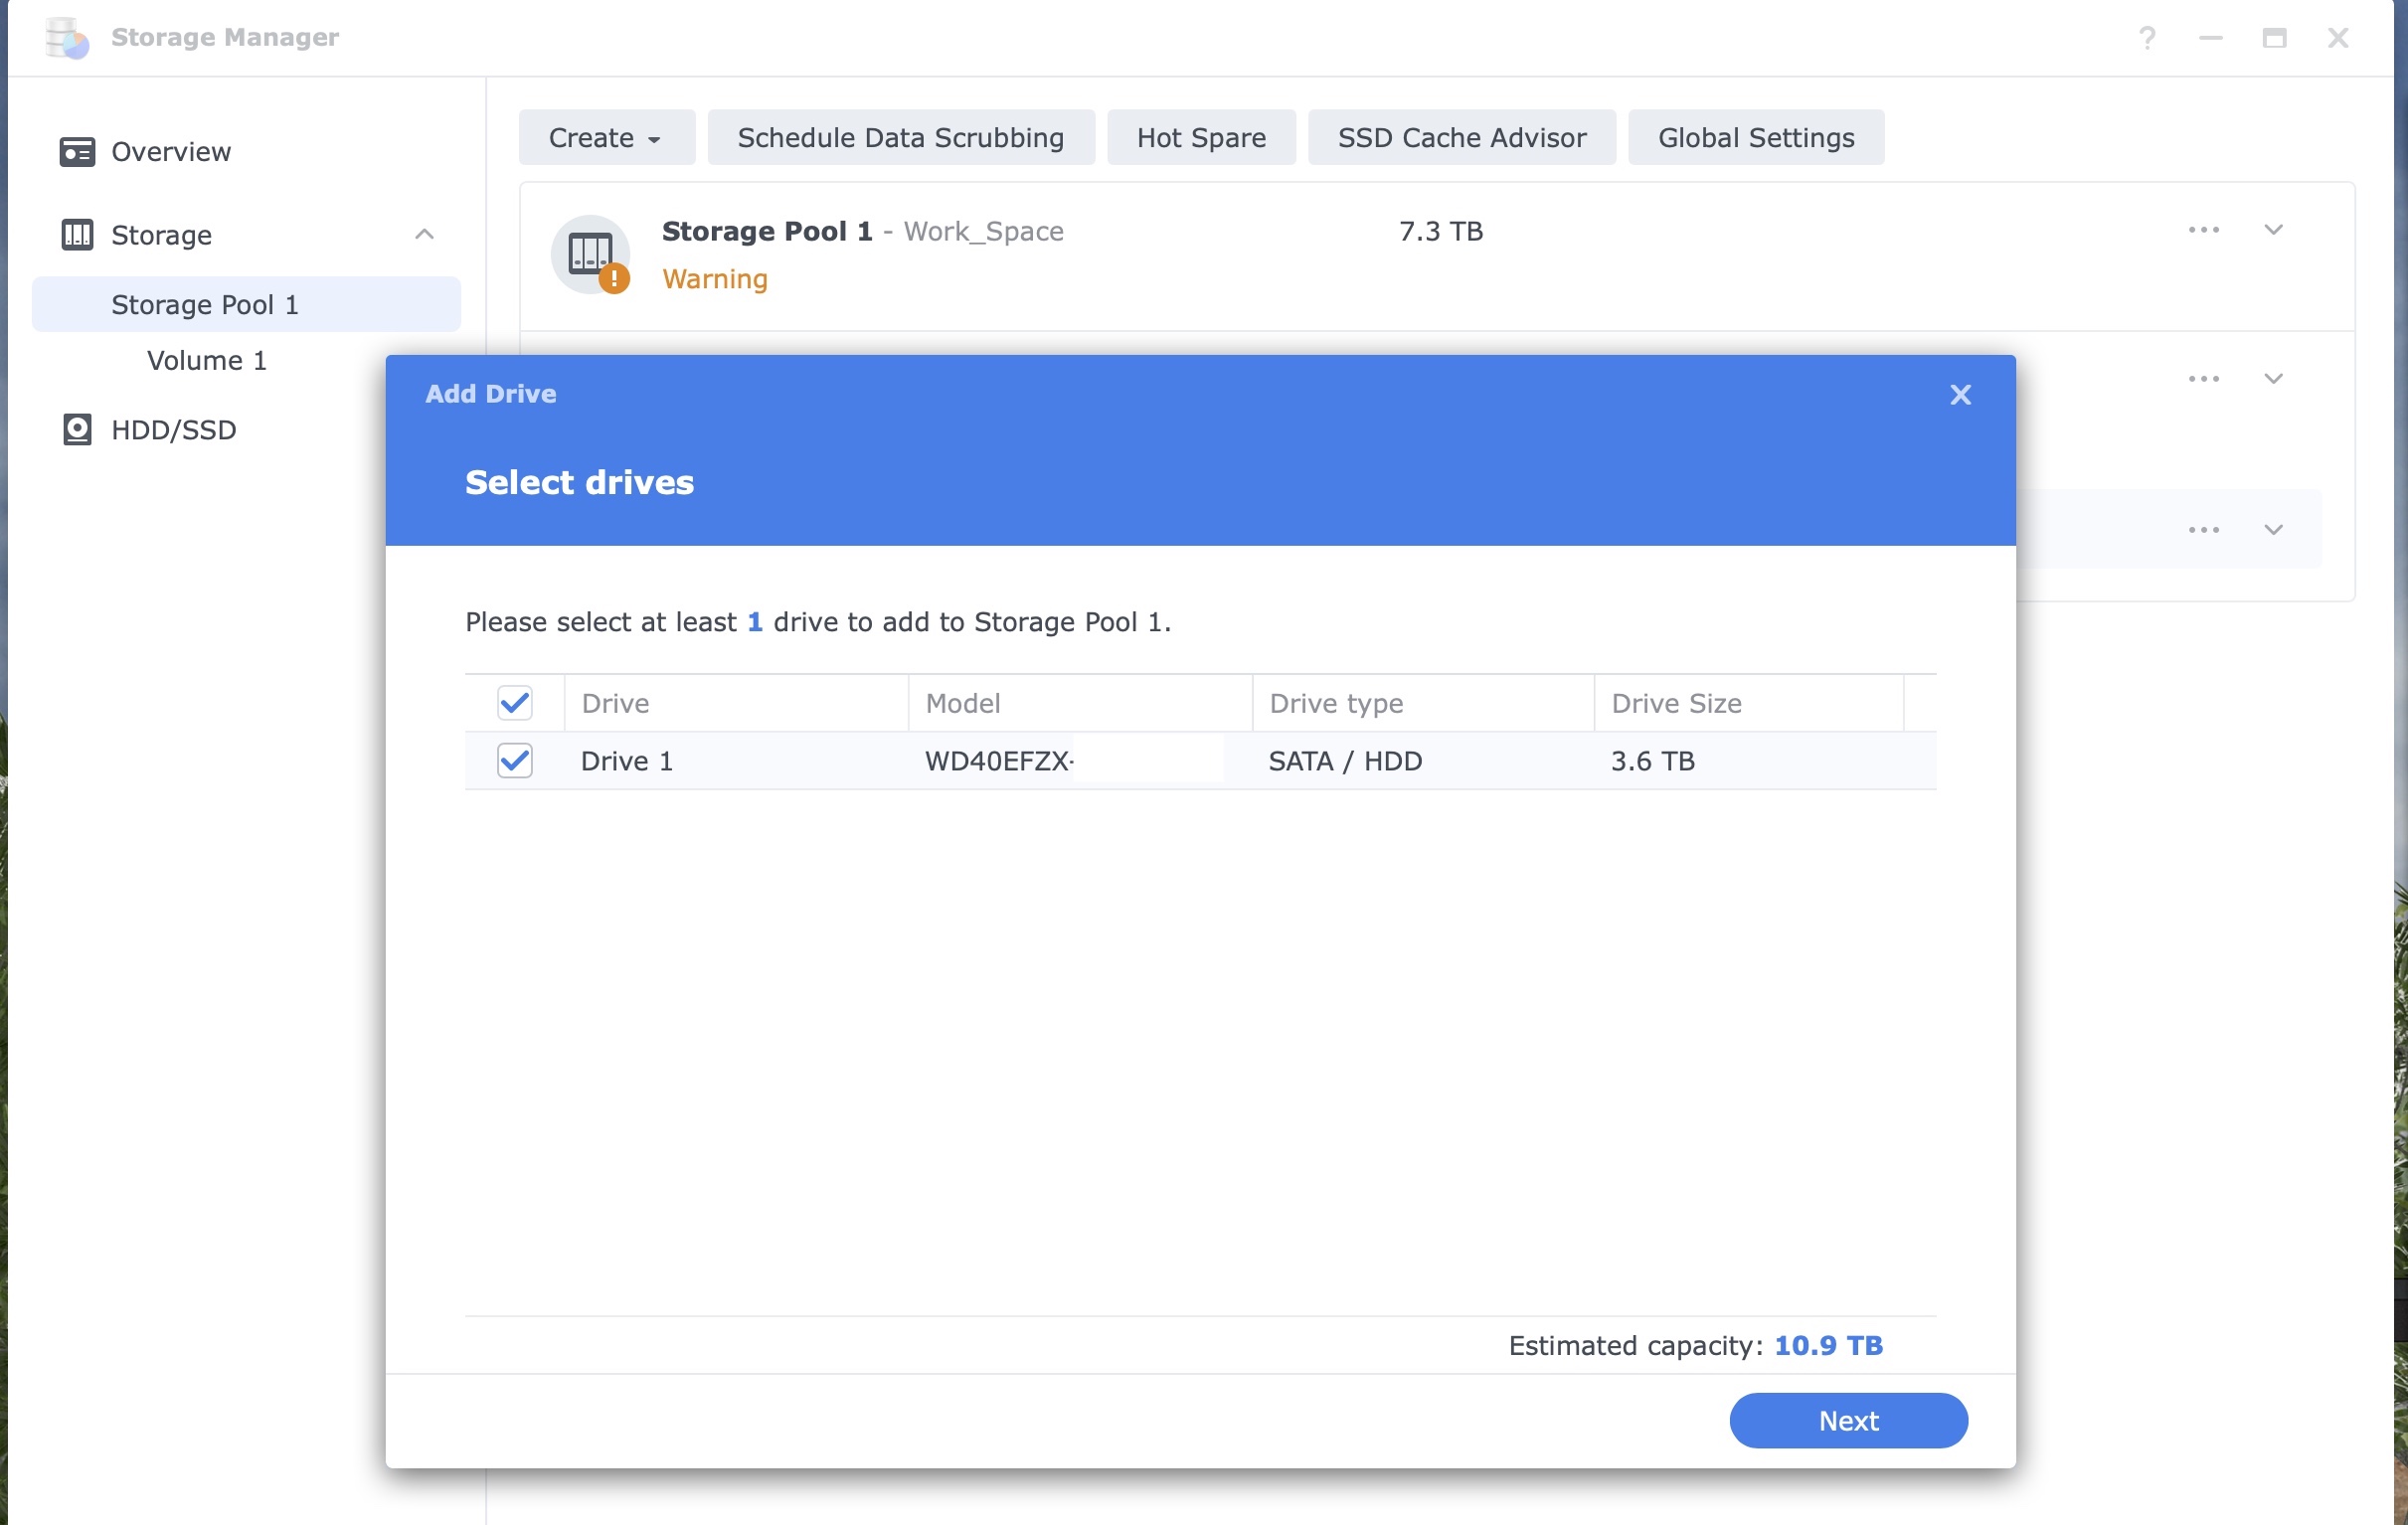
Task: Select Volume 1 in the sidebar
Action: [207, 361]
